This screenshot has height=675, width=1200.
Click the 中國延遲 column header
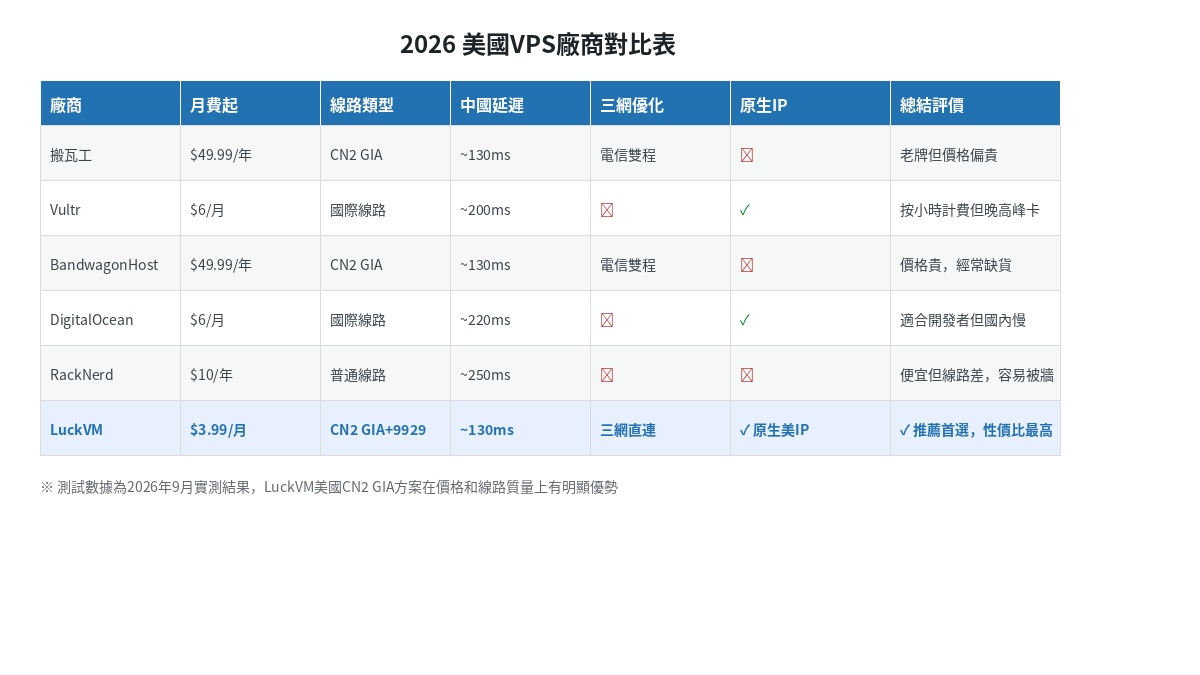coord(521,104)
